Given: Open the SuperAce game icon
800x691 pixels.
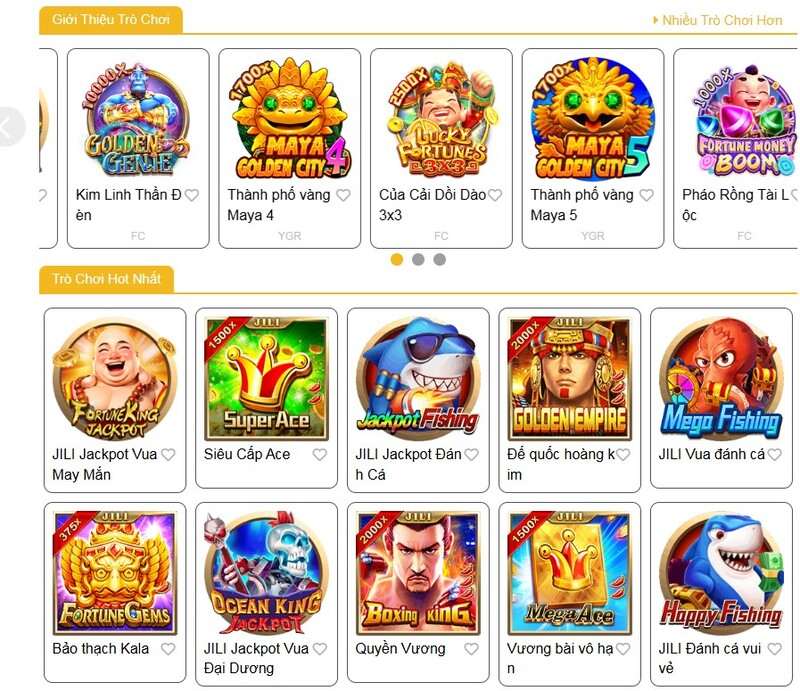Looking at the screenshot, I should [266, 379].
